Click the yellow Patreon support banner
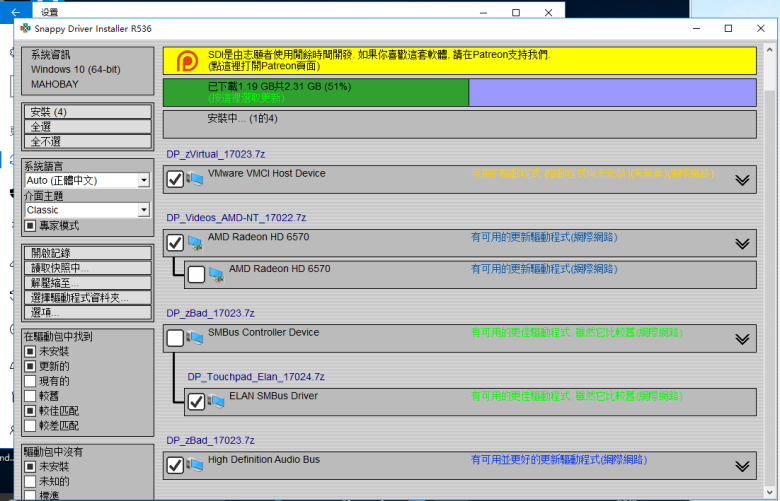Image resolution: width=780 pixels, height=501 pixels. (460, 61)
